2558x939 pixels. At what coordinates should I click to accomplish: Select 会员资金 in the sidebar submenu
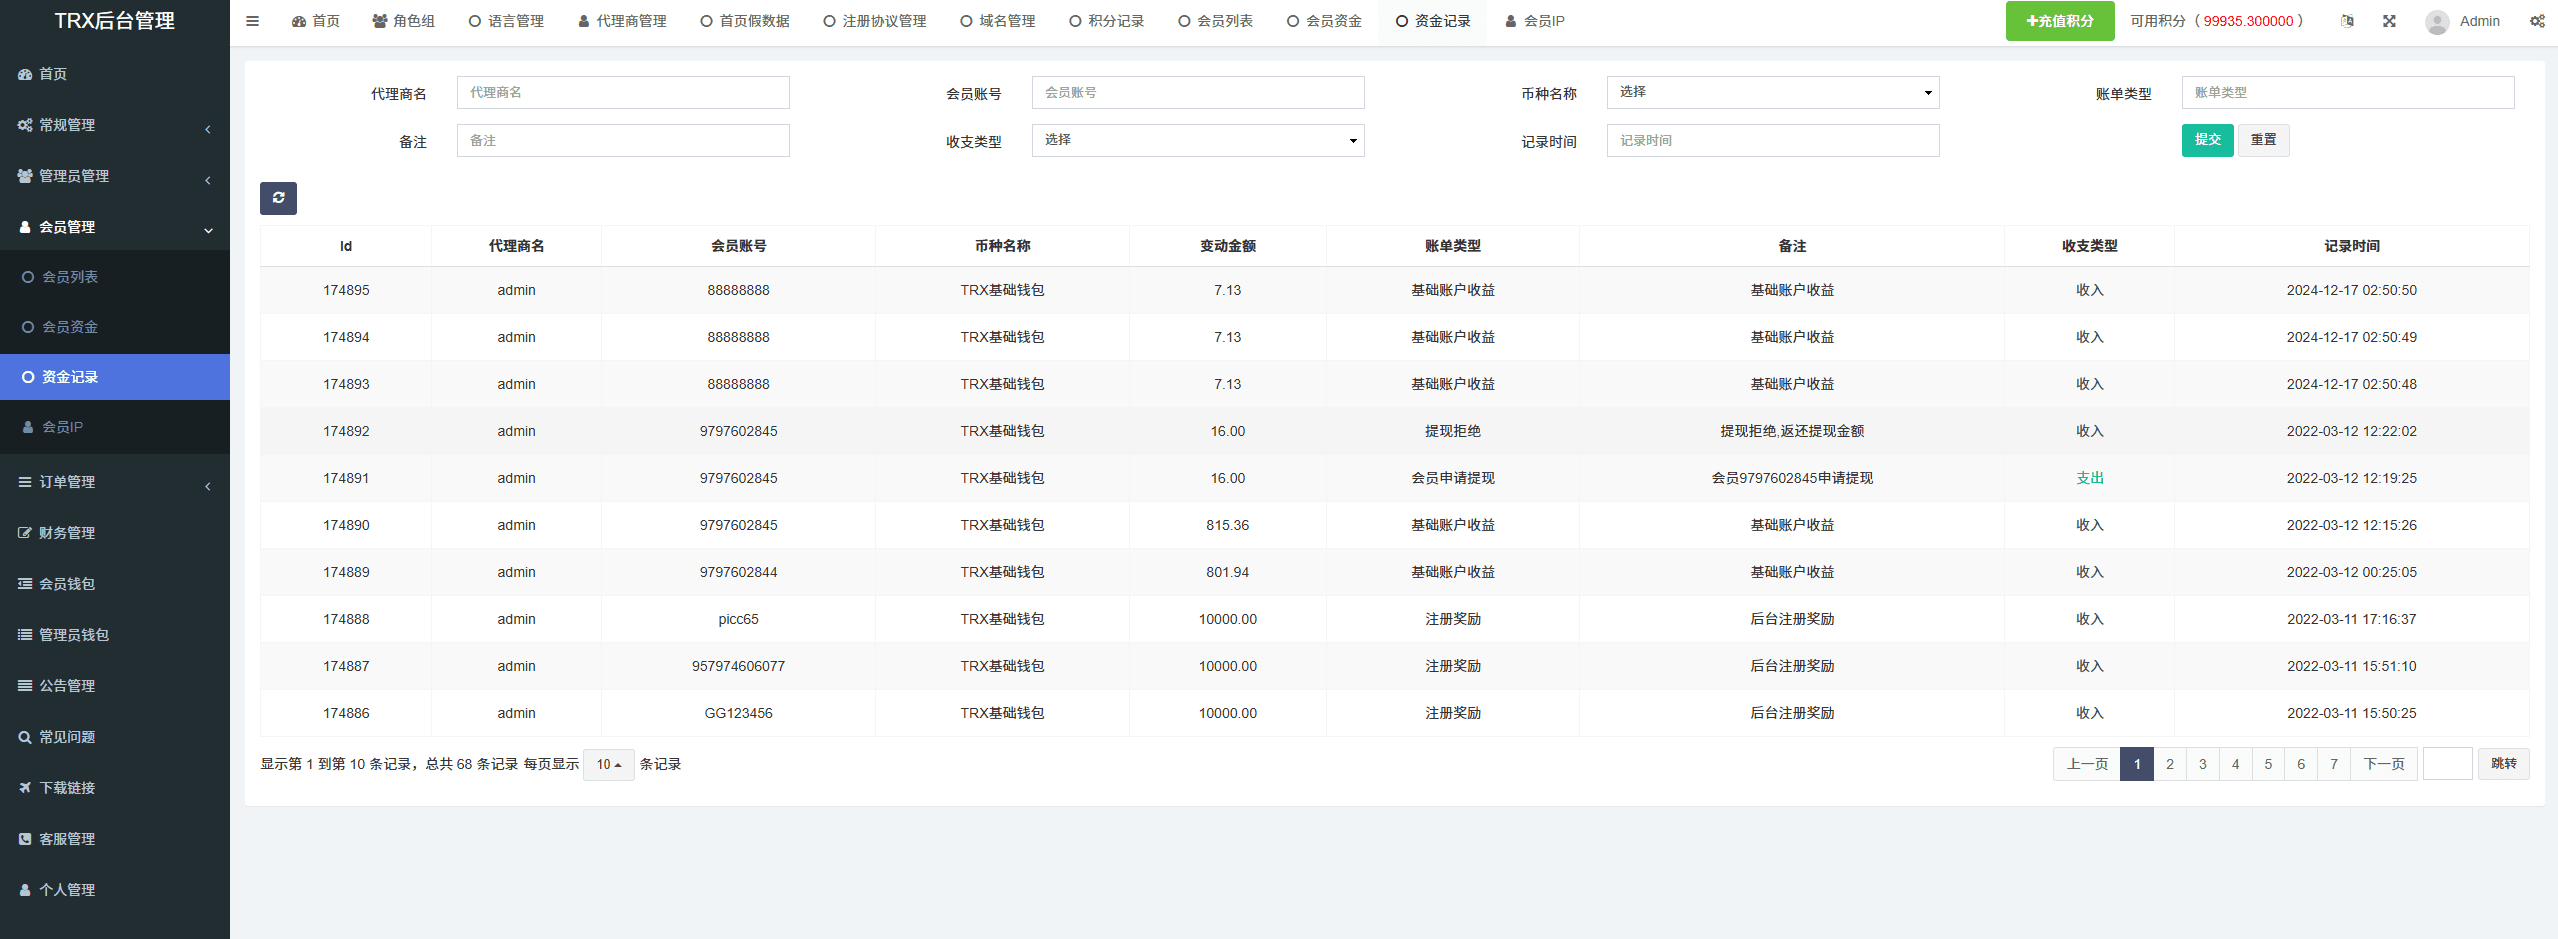click(115, 327)
